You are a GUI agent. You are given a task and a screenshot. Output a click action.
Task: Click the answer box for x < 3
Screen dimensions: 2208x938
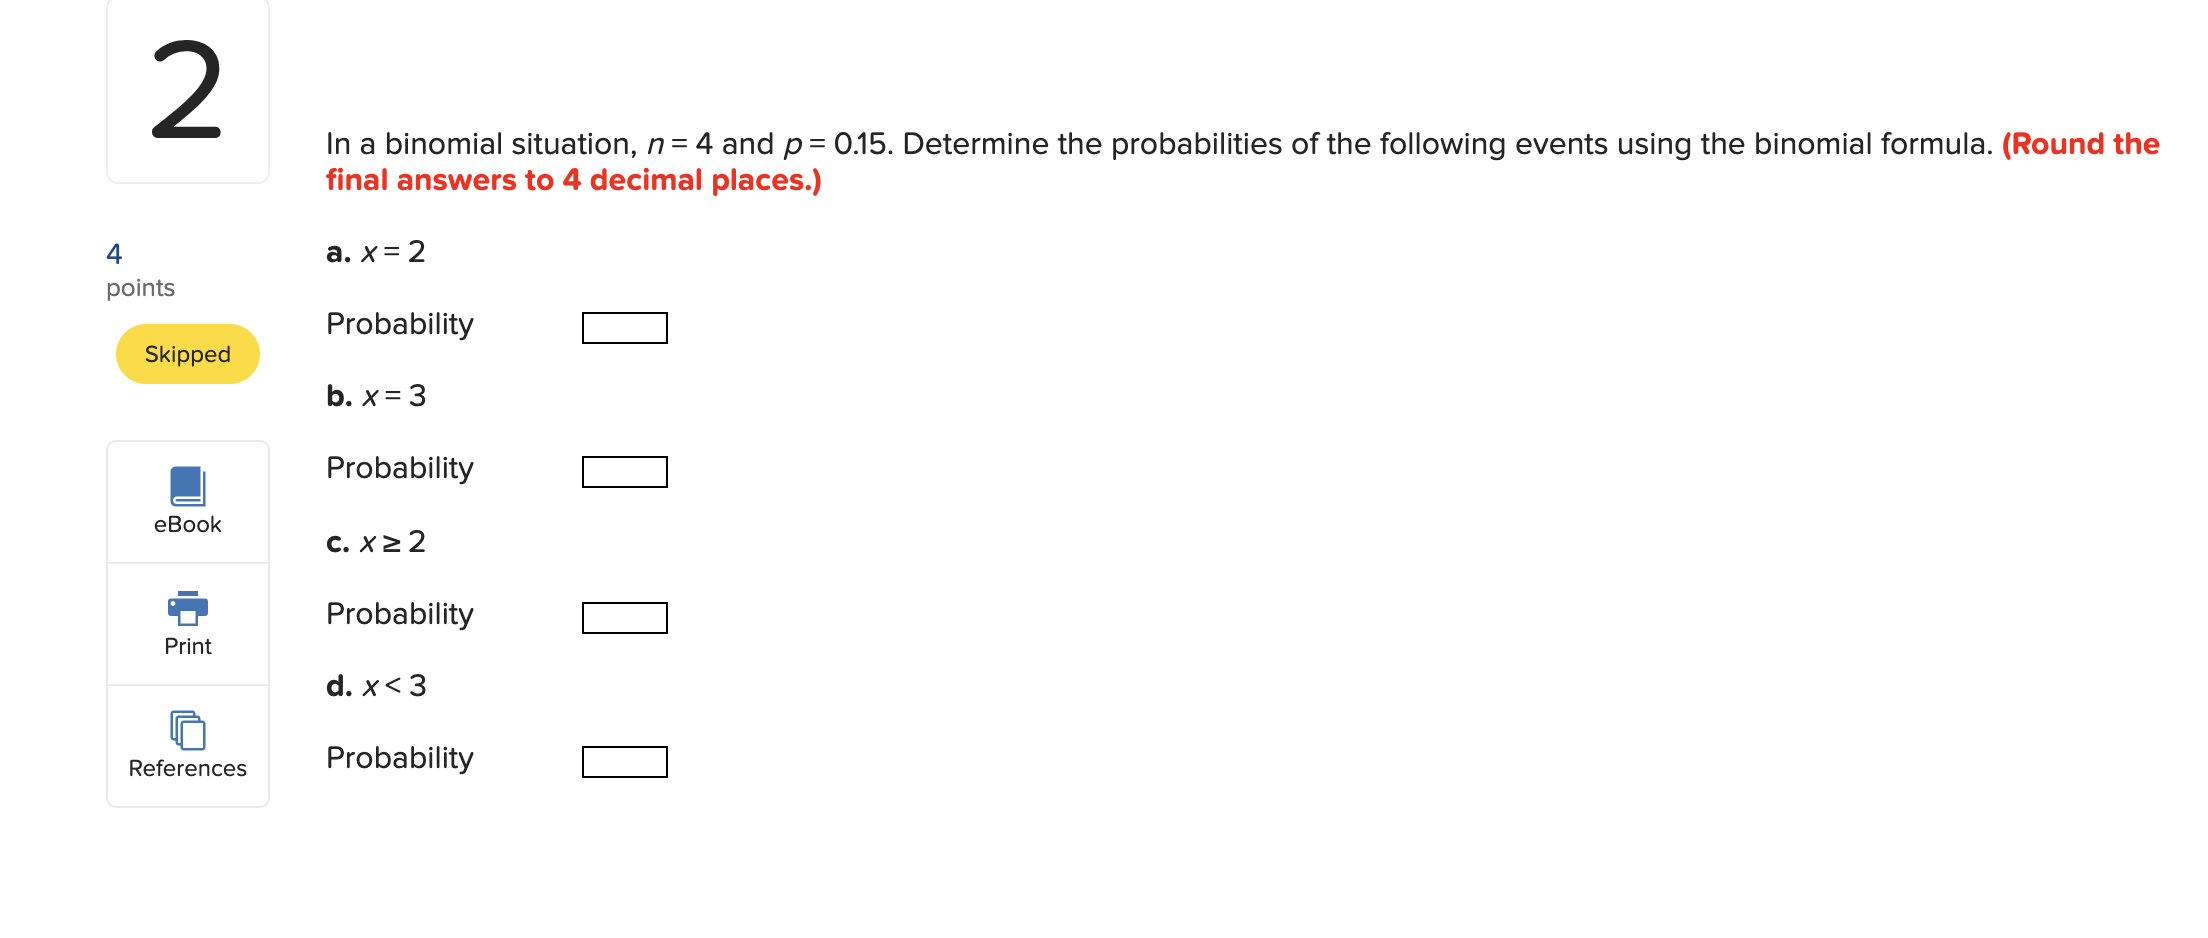[624, 762]
